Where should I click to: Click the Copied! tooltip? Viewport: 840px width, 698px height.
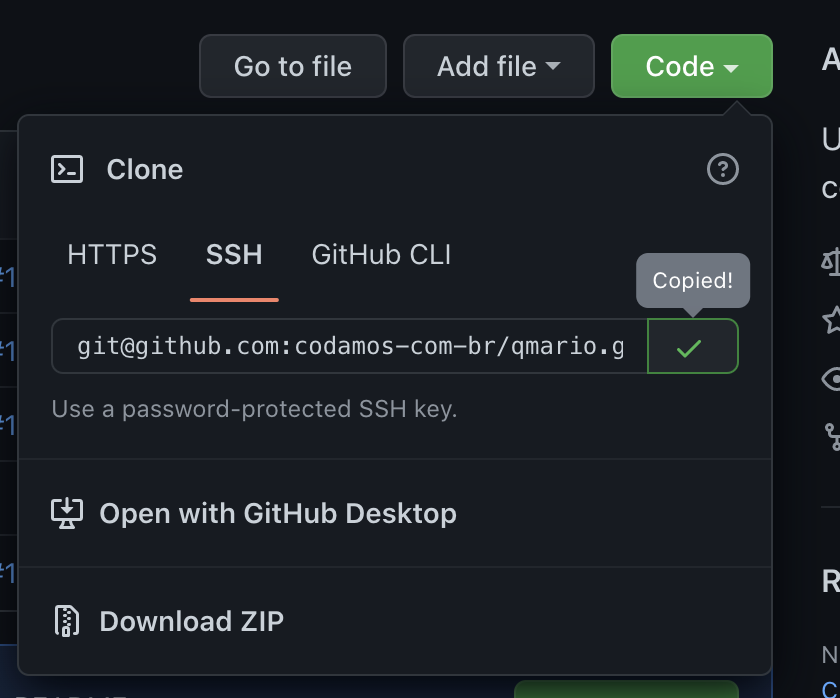[x=693, y=280]
